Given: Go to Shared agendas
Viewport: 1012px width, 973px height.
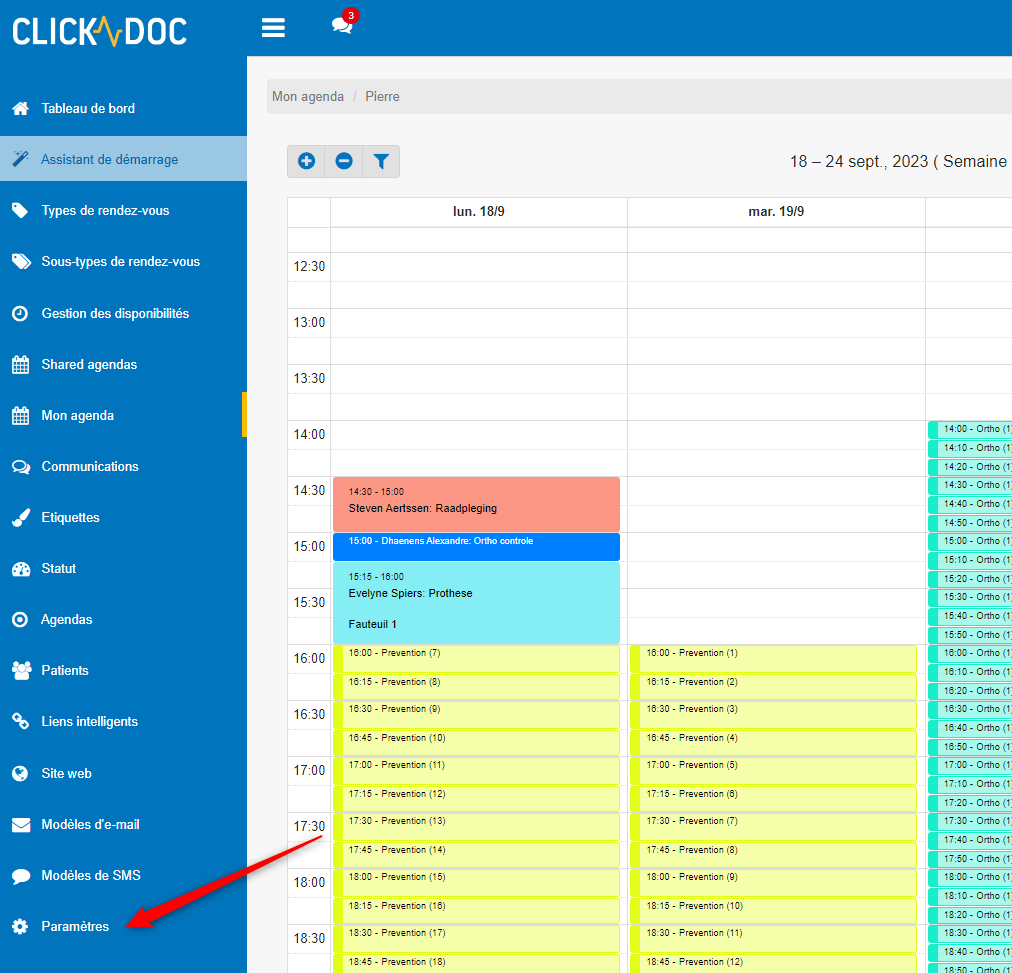Looking at the screenshot, I should click(89, 365).
